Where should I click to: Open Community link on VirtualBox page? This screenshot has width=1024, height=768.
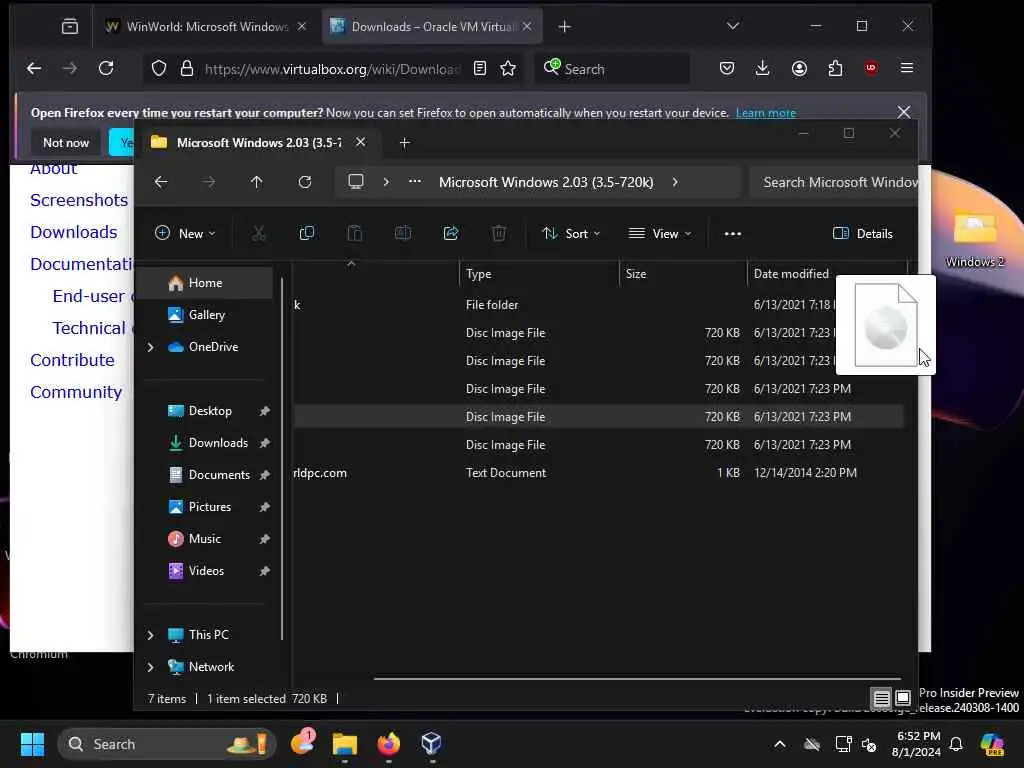point(76,392)
